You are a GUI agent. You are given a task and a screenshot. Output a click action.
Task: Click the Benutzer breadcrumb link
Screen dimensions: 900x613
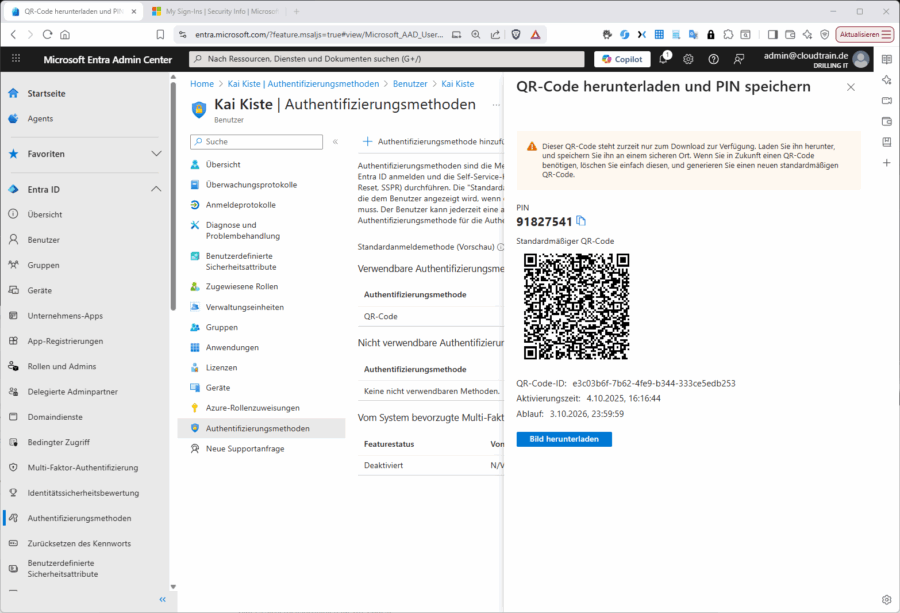(407, 84)
